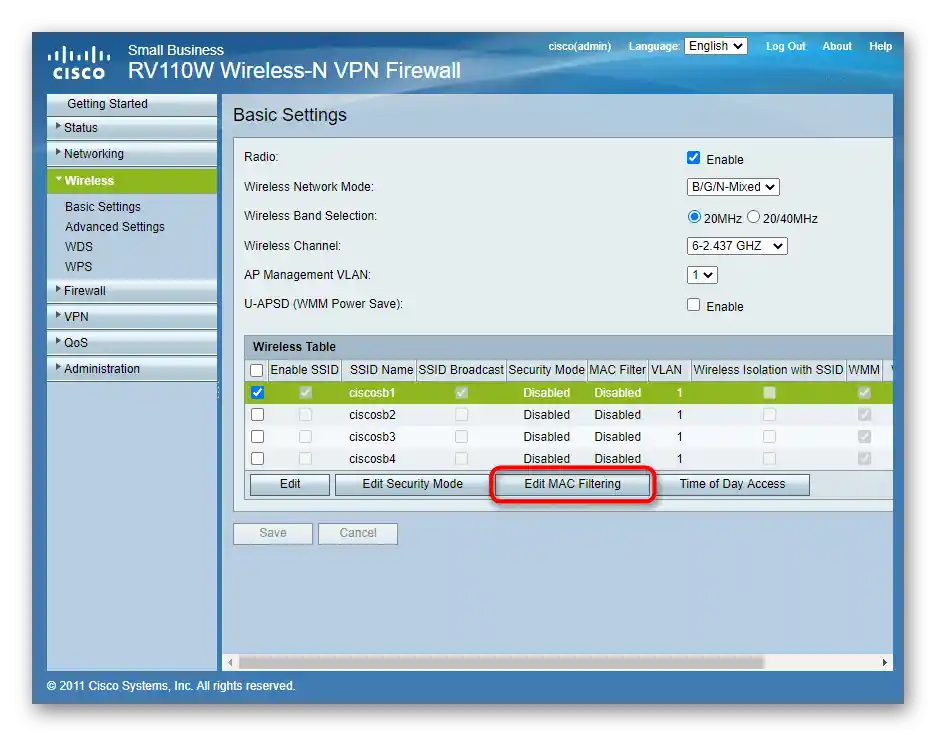
Task: Uncheck the ciscosb1 row selection checkbox
Action: 257,392
